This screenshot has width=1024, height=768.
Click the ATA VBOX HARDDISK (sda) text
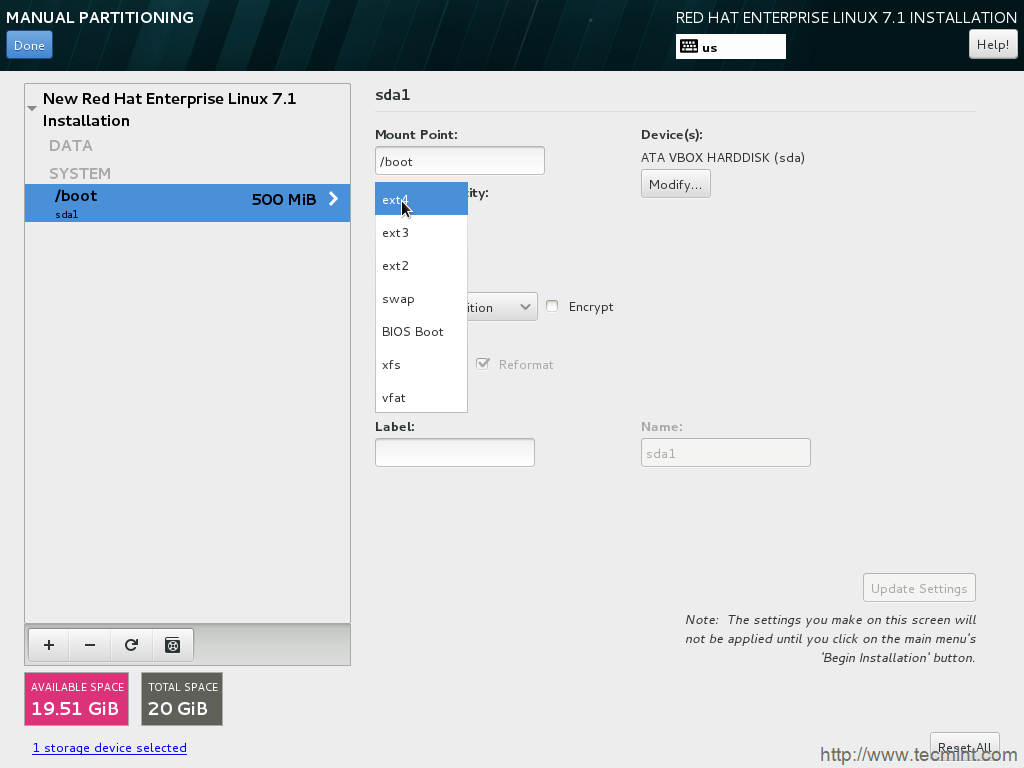tap(723, 157)
